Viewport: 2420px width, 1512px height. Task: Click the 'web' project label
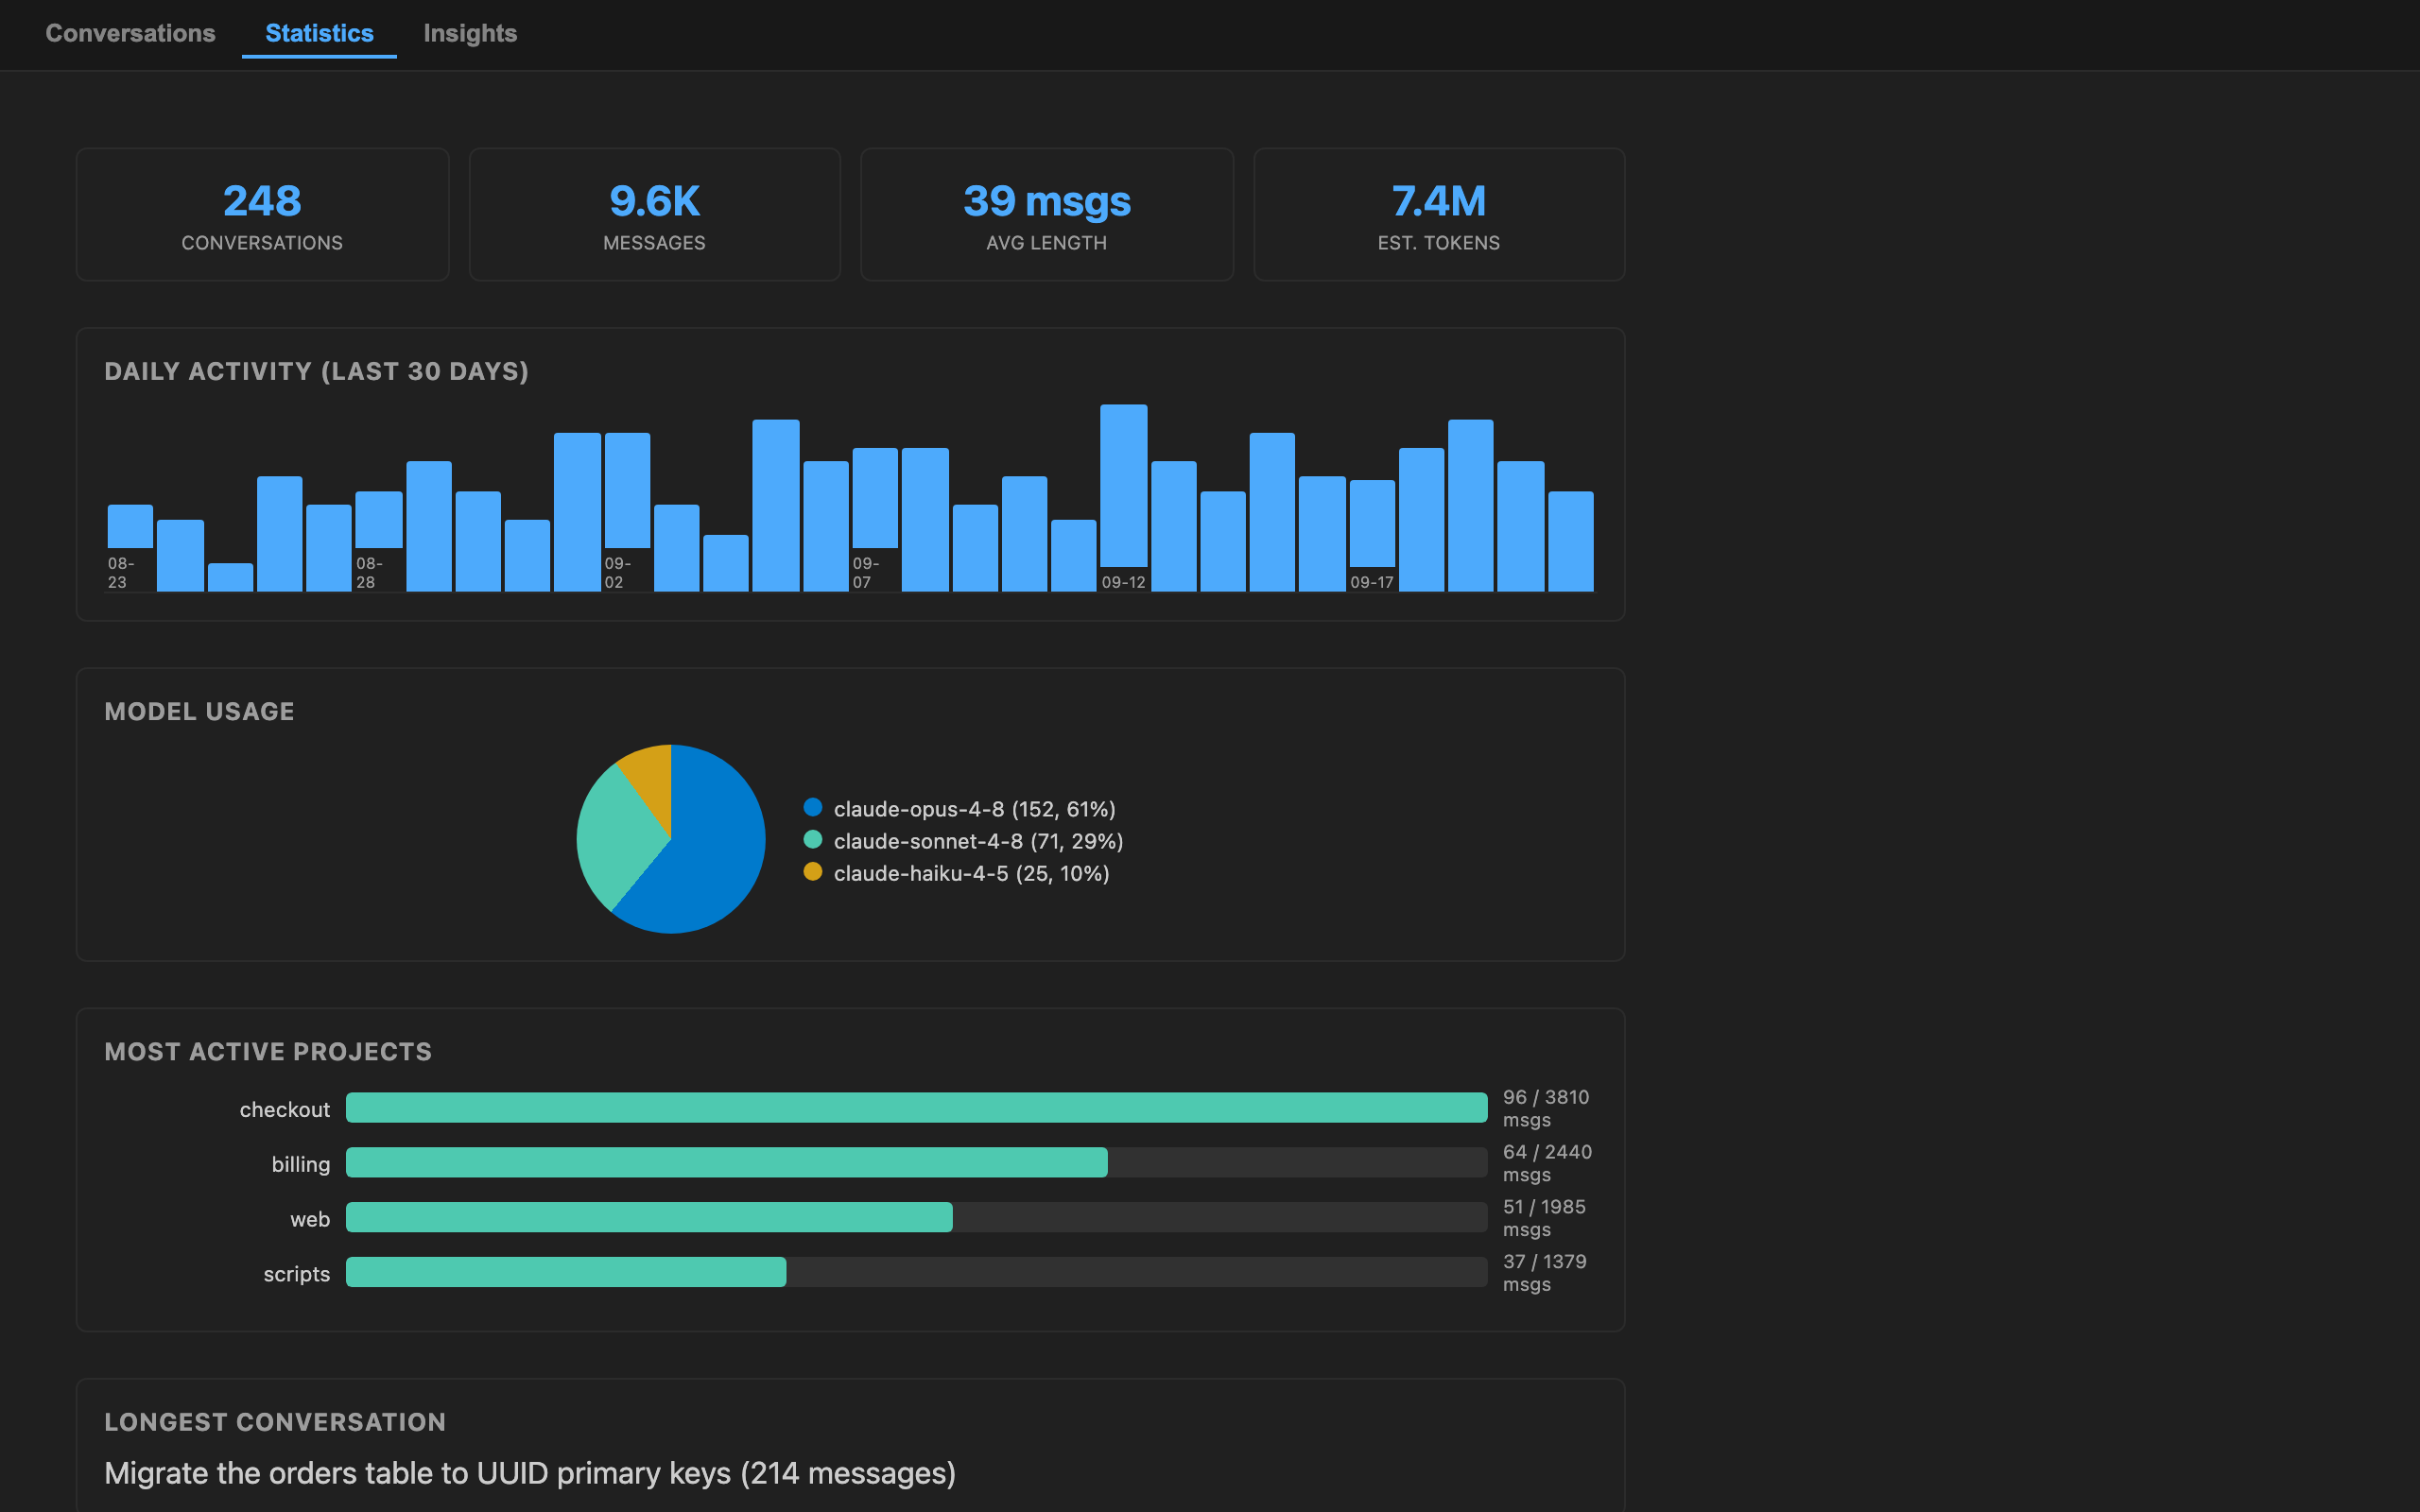point(310,1219)
